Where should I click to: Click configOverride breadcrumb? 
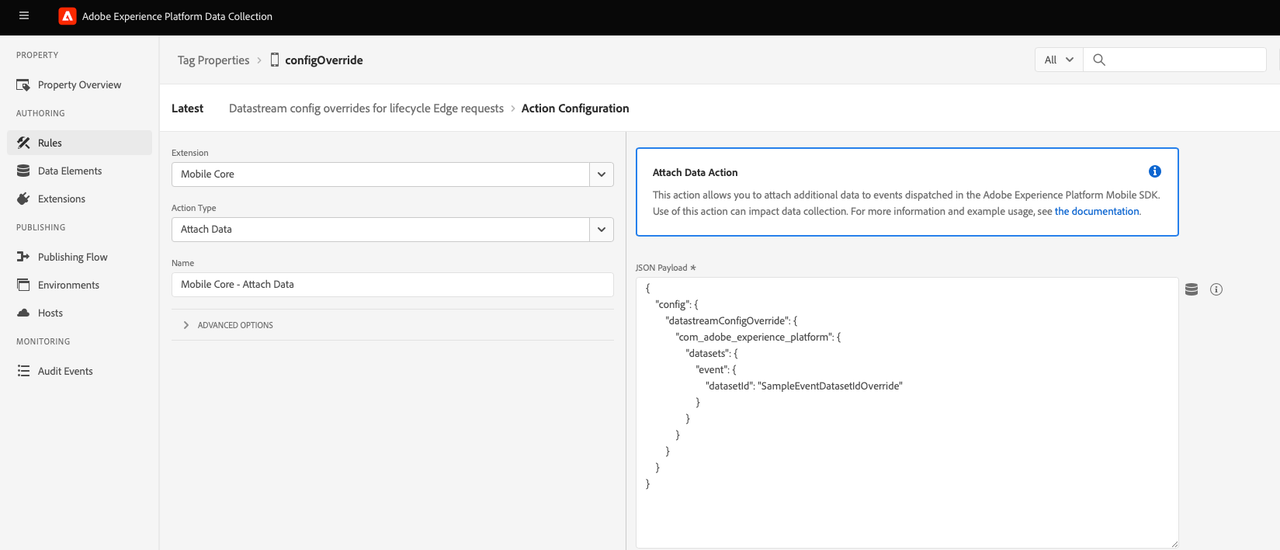[x=324, y=60]
